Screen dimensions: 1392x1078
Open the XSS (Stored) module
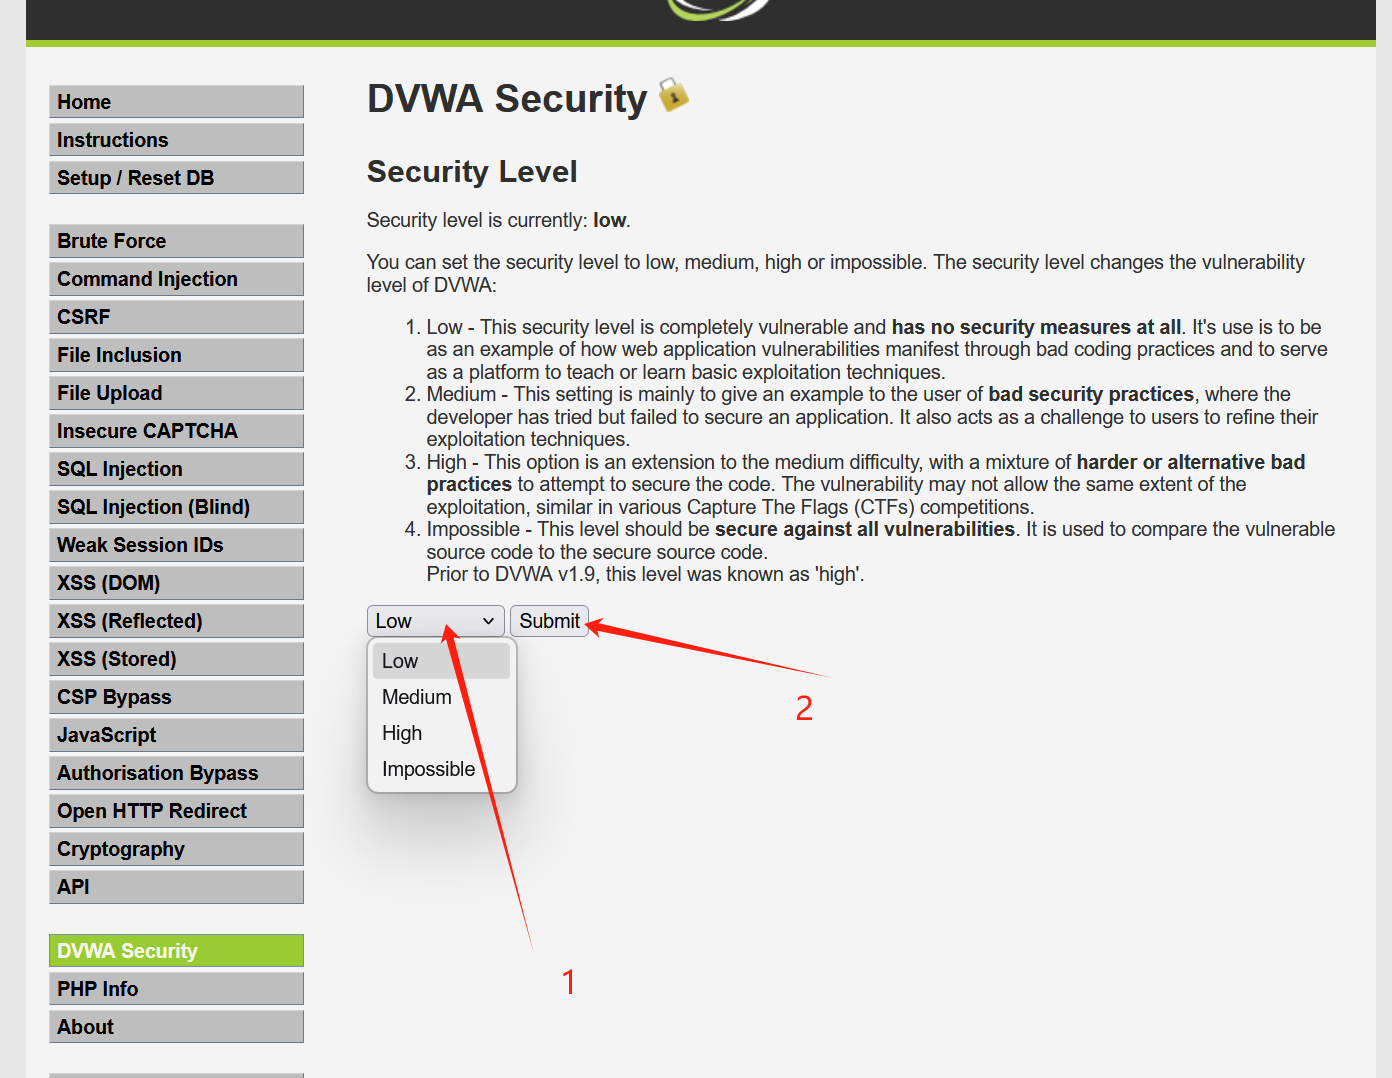(176, 659)
